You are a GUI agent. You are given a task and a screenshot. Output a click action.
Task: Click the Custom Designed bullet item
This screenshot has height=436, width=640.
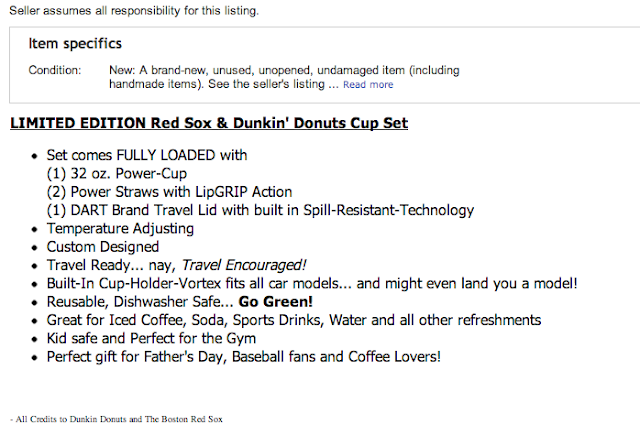point(103,246)
